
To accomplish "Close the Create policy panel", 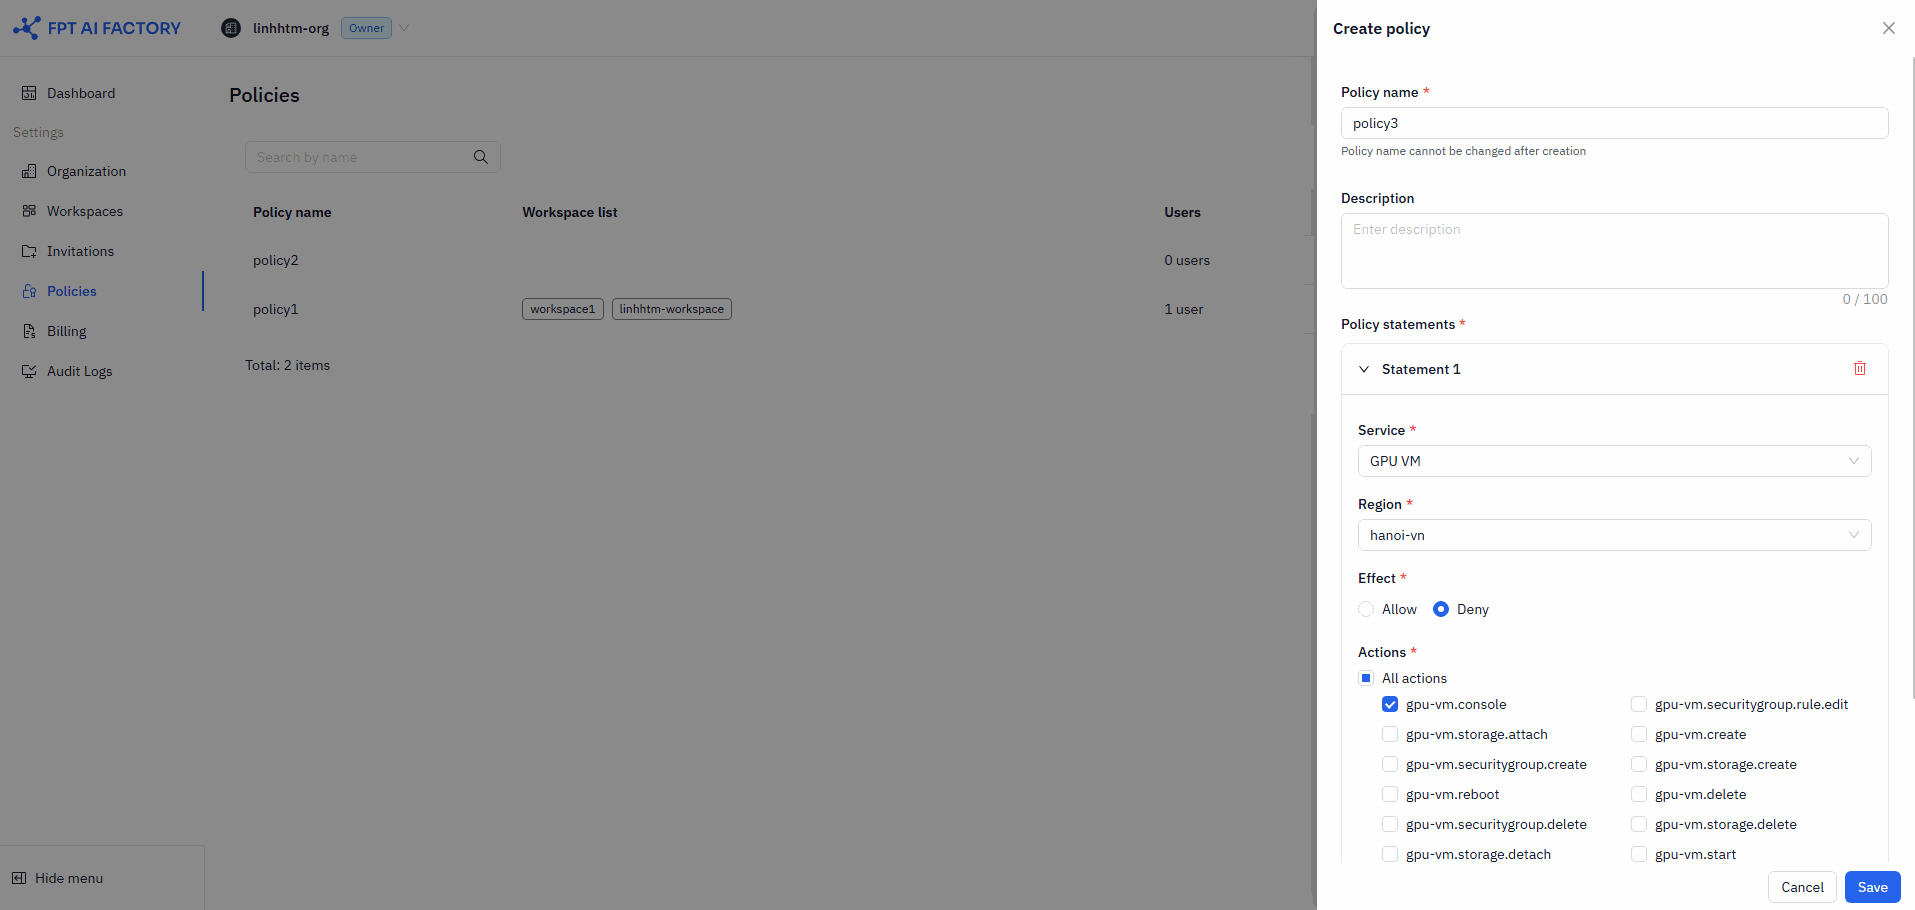I will click(1889, 28).
